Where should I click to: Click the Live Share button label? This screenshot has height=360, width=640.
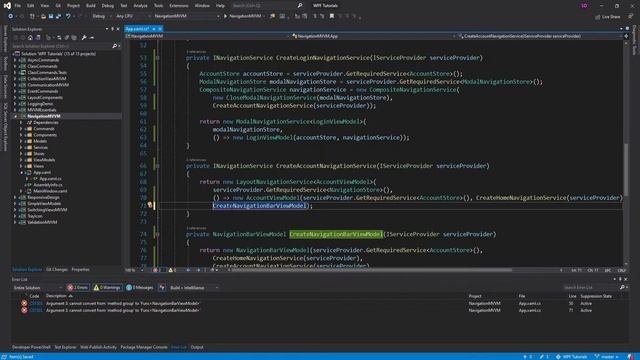click(611, 17)
